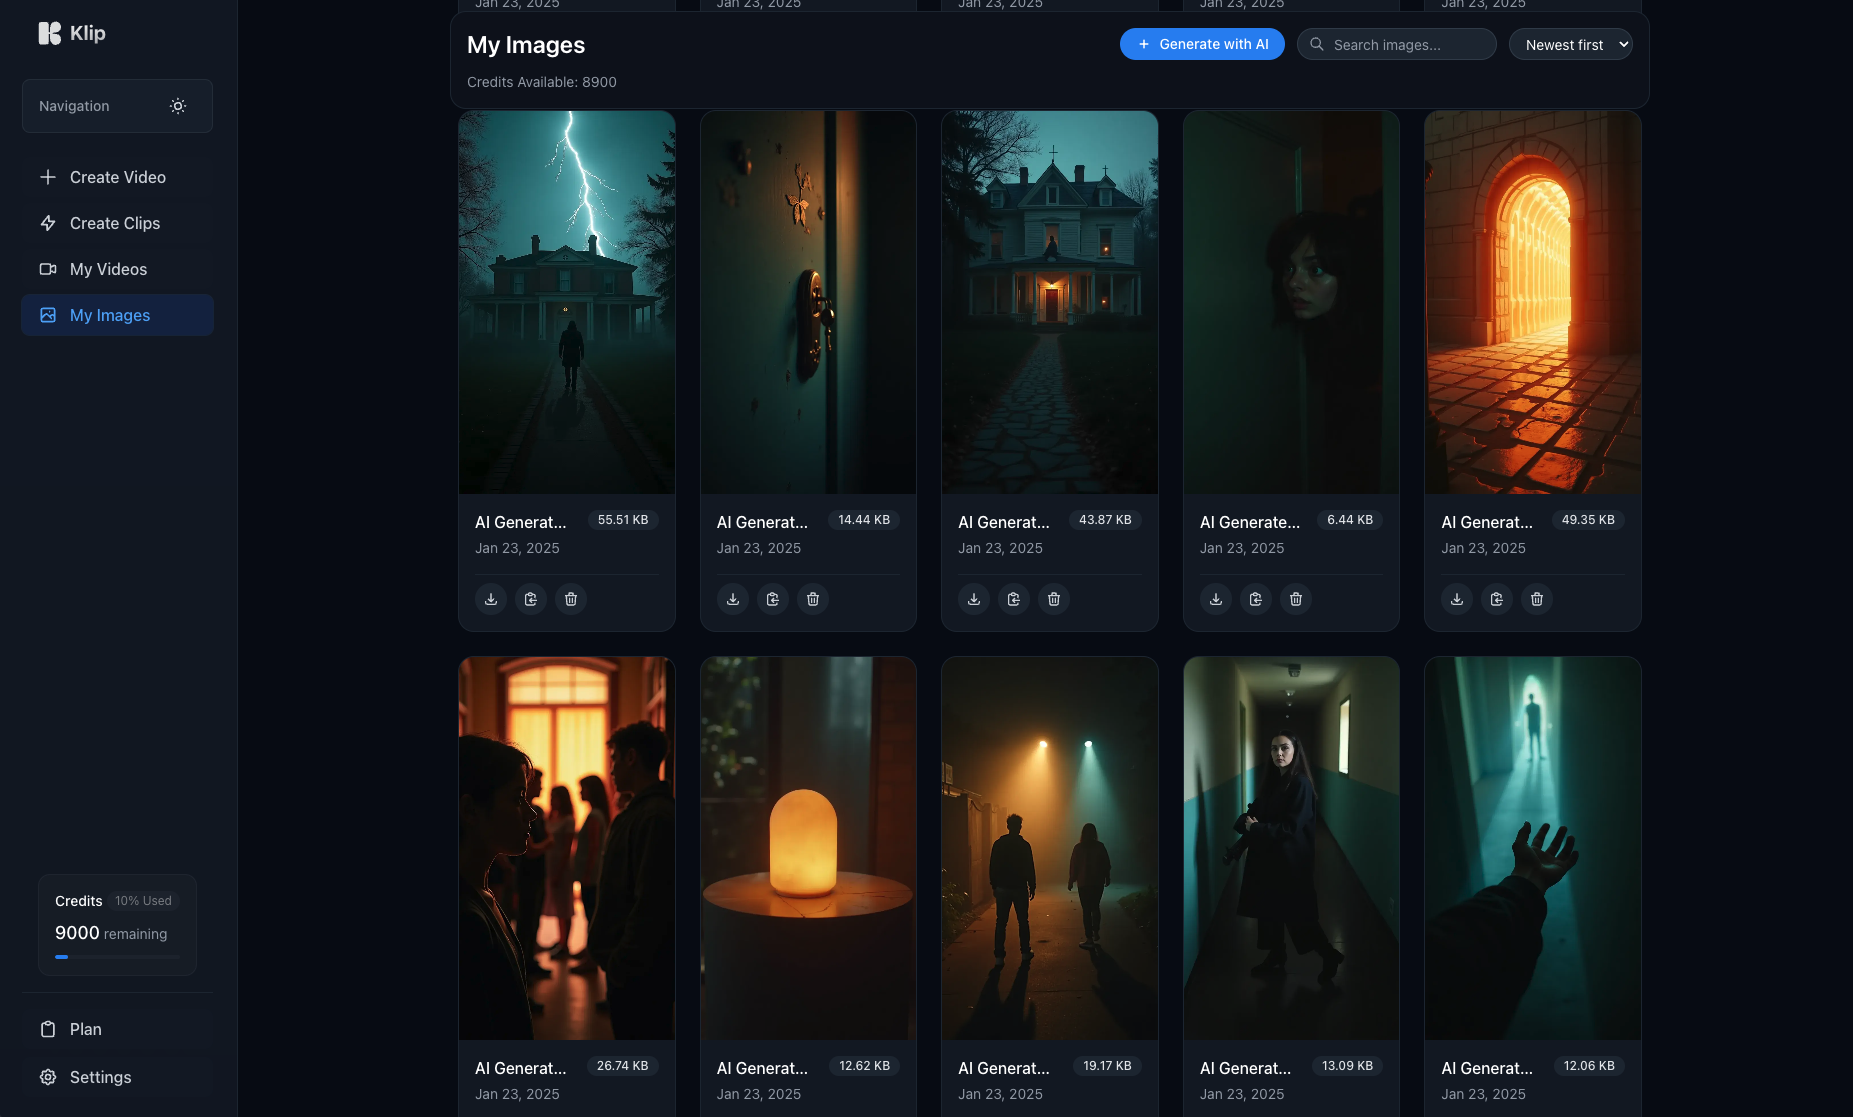1853x1117 pixels.
Task: Toggle the light/dark theme sun icon
Action: tap(178, 106)
